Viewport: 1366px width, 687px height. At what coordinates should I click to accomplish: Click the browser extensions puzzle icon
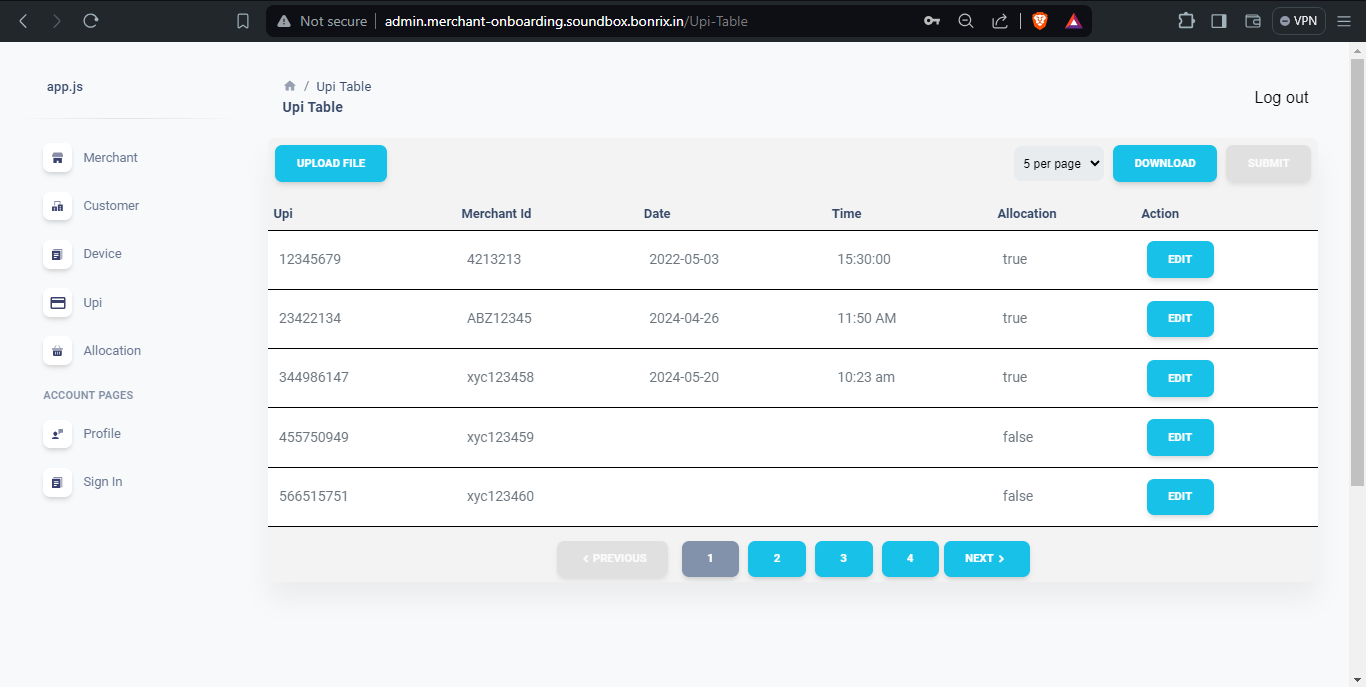coord(1186,20)
